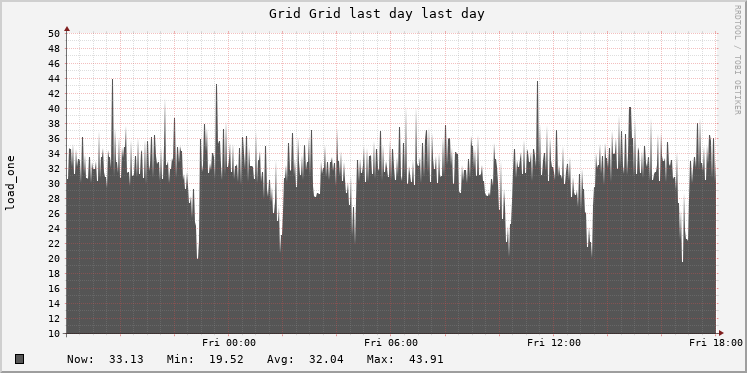The image size is (747, 373).
Task: Click the 'Avg: 32.04' legend value
Action: pyautogui.click(x=305, y=359)
